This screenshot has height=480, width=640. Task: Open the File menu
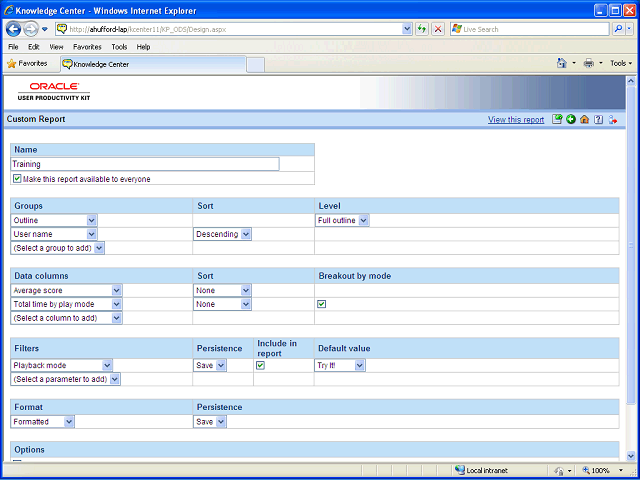coord(13,47)
